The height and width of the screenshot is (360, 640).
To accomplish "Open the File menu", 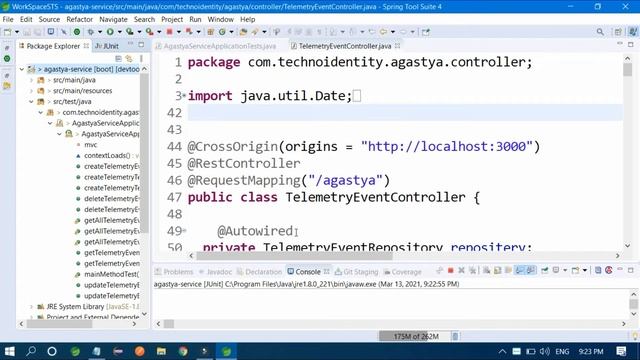I will pos(8,19).
